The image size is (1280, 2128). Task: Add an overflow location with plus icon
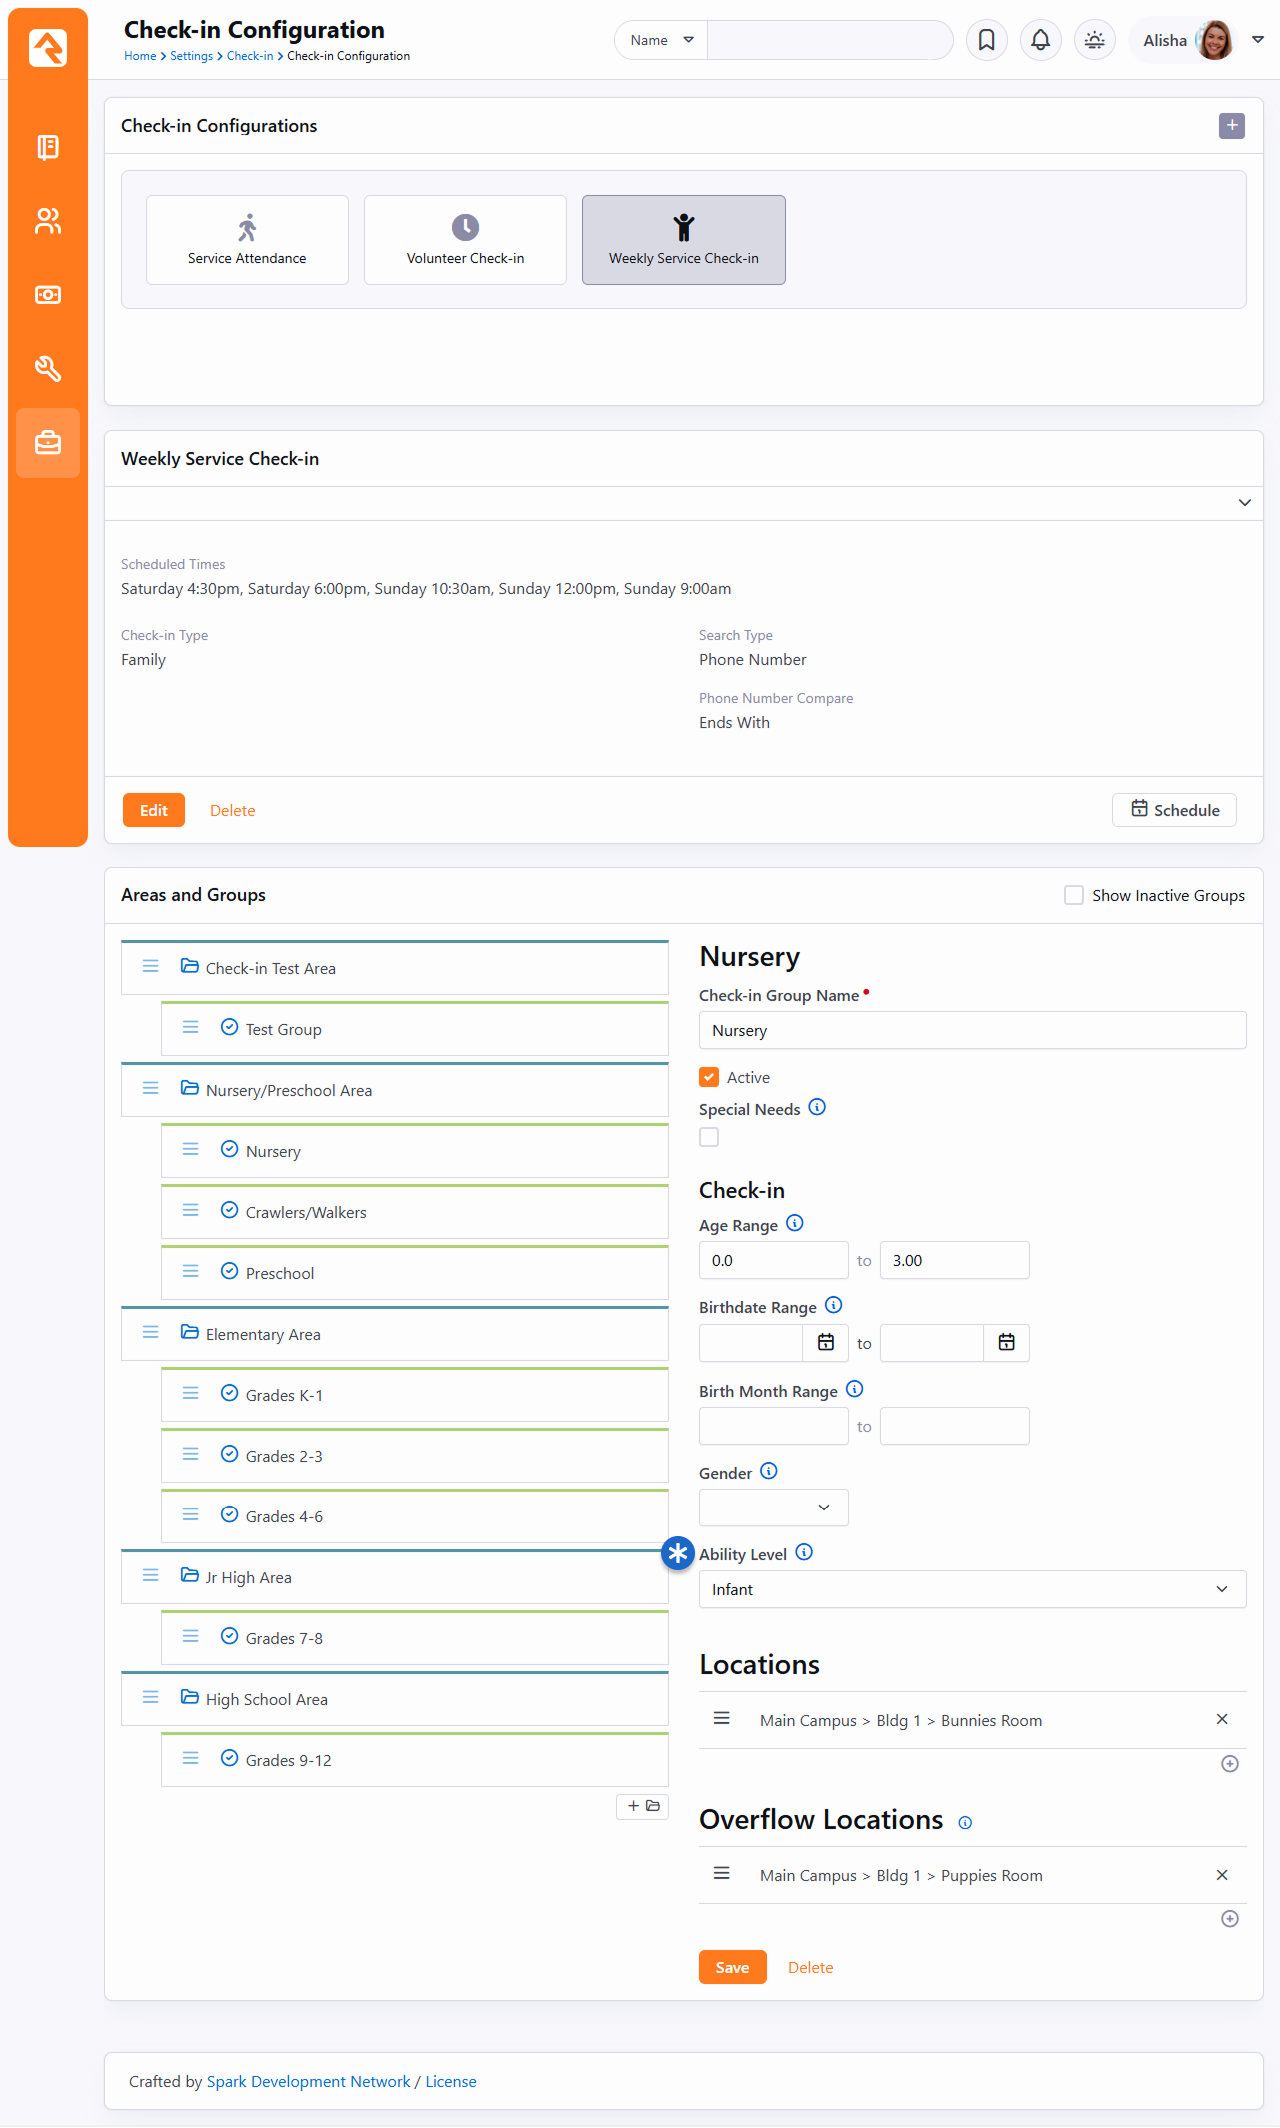tap(1229, 1918)
